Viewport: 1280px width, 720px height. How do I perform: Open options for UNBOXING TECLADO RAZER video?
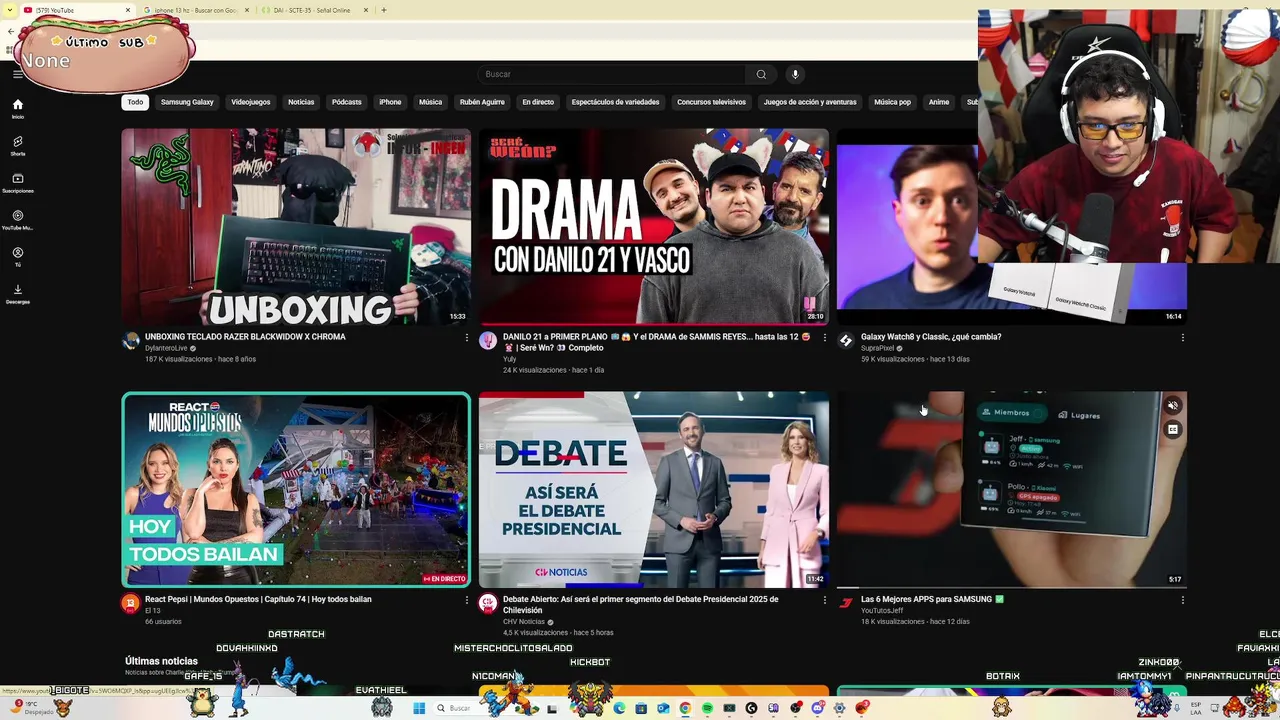coord(466,338)
